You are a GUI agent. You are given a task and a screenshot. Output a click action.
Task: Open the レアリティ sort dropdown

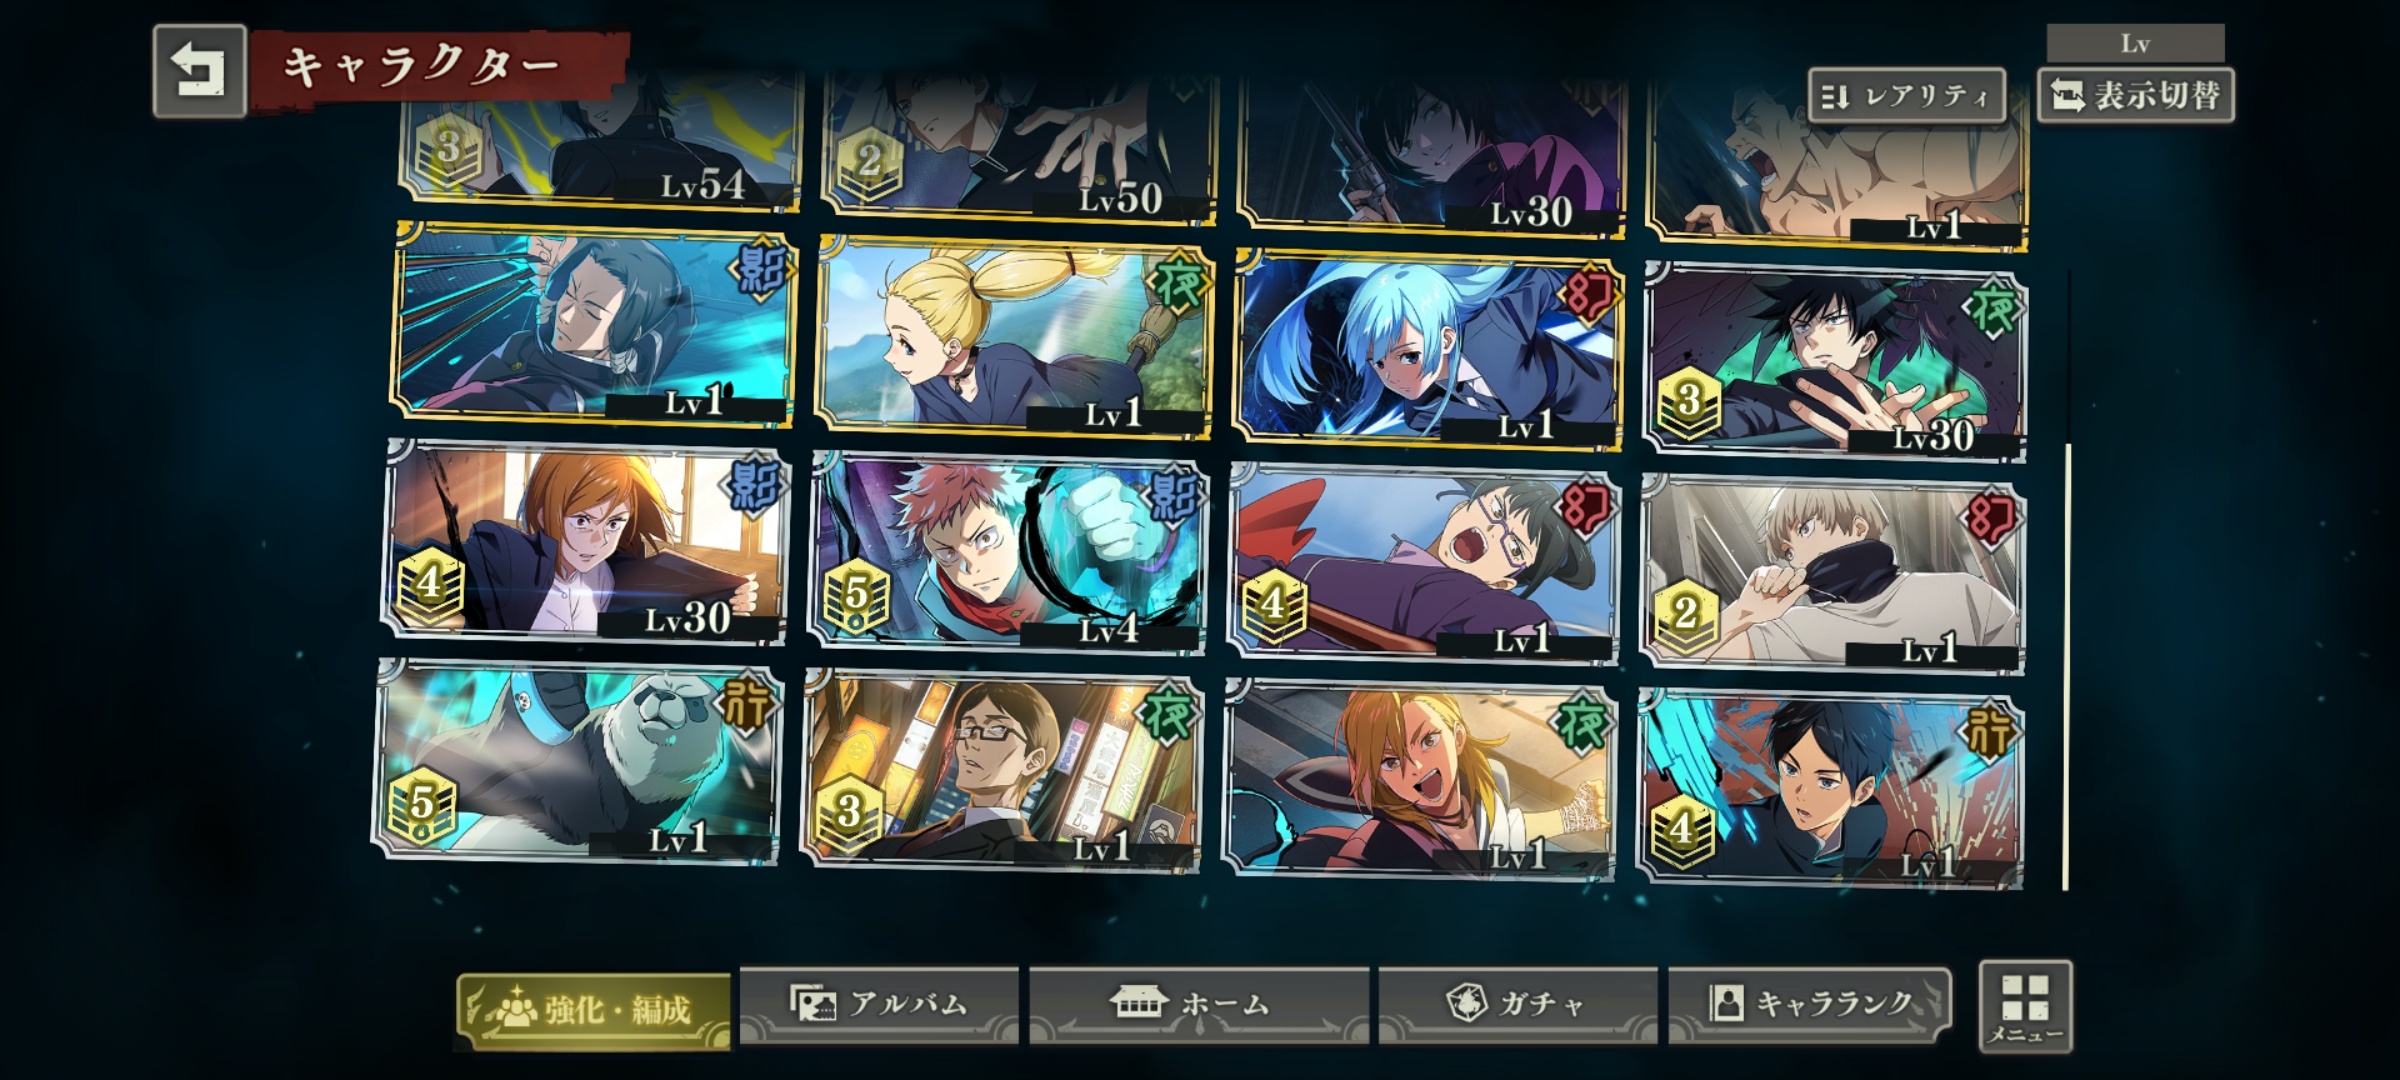click(x=1907, y=96)
